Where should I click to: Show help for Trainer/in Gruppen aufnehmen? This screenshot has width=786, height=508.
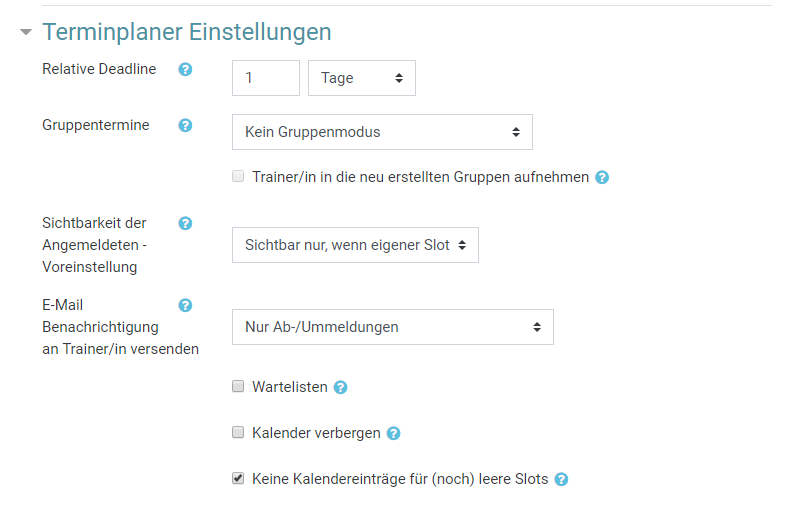tap(602, 178)
